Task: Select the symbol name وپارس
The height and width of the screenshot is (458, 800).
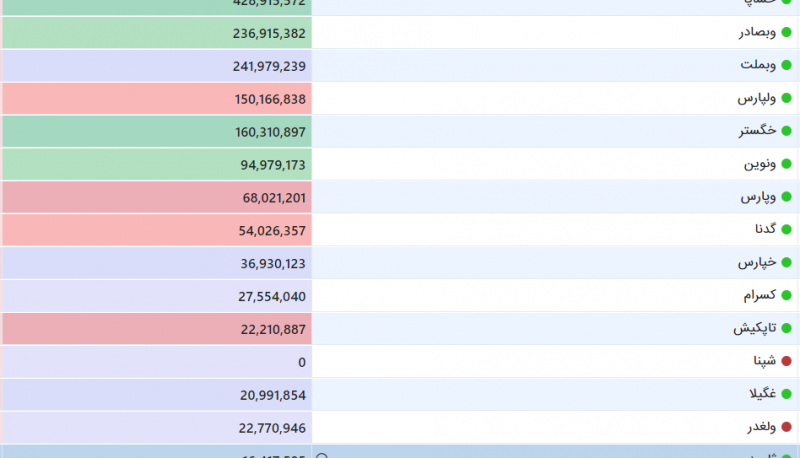Action: click(758, 197)
